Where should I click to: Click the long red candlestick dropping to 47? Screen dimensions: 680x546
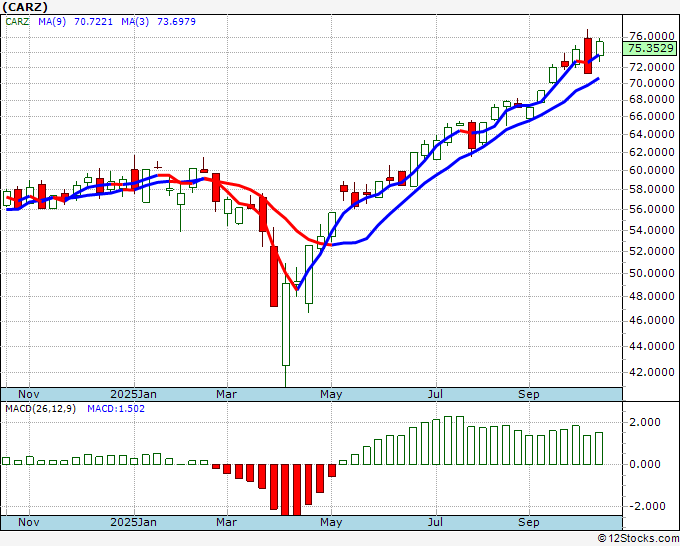tap(274, 276)
